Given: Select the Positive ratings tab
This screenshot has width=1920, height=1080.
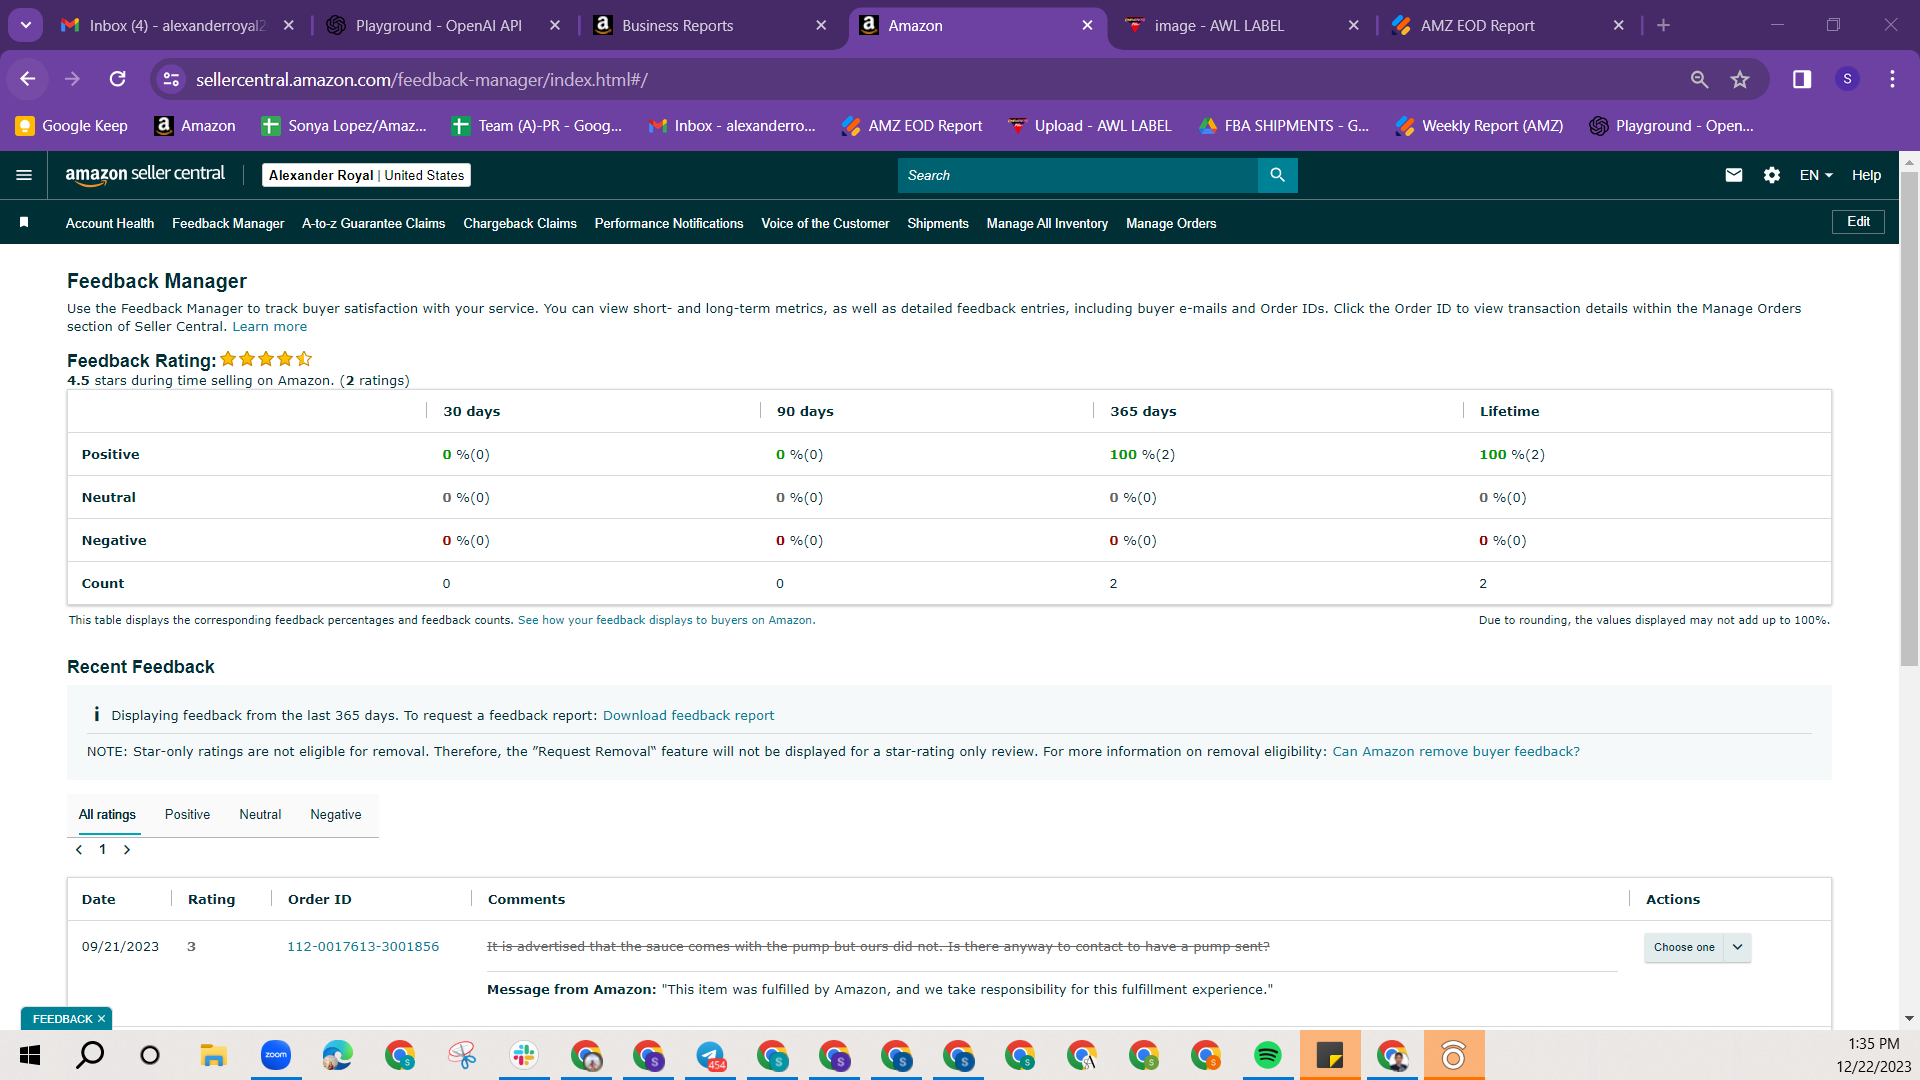Looking at the screenshot, I should point(187,815).
